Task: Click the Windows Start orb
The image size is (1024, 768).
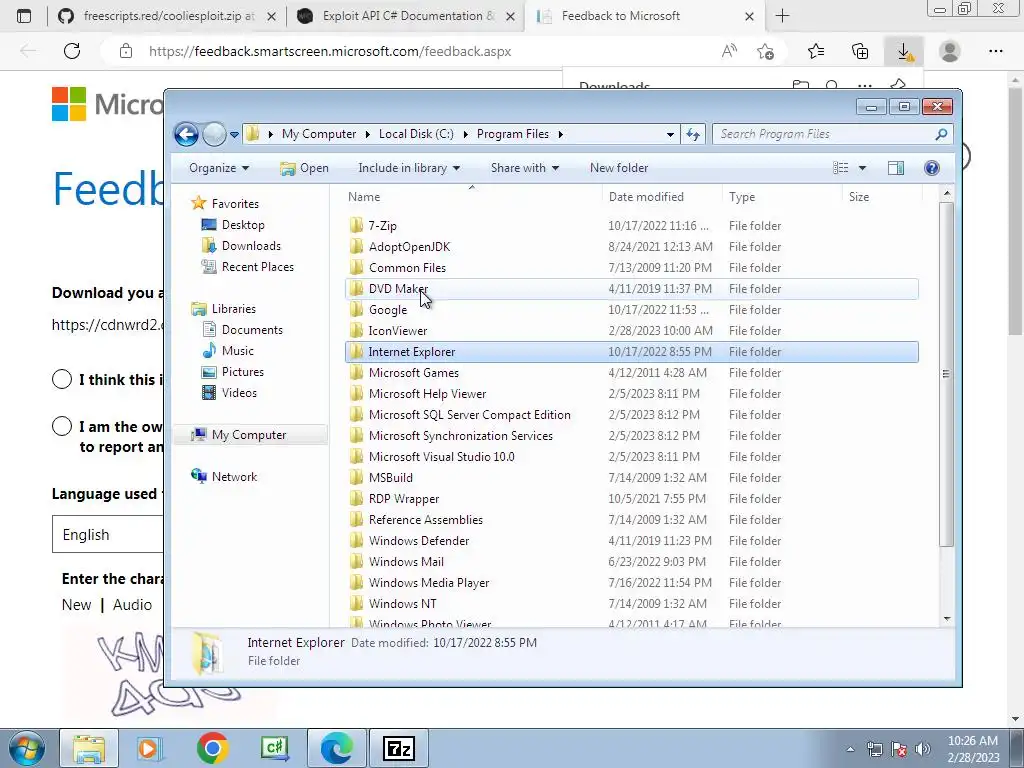Action: point(26,748)
